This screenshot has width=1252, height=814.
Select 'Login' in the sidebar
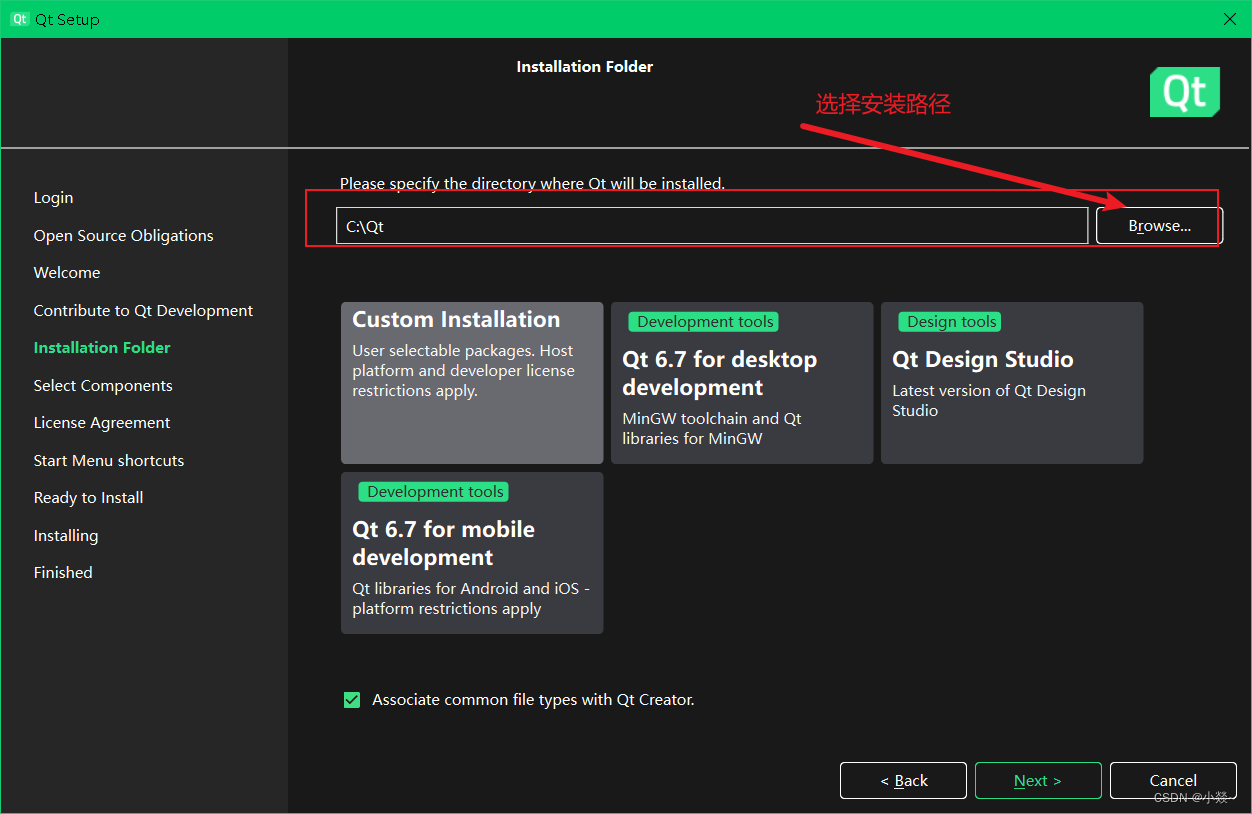pos(53,197)
